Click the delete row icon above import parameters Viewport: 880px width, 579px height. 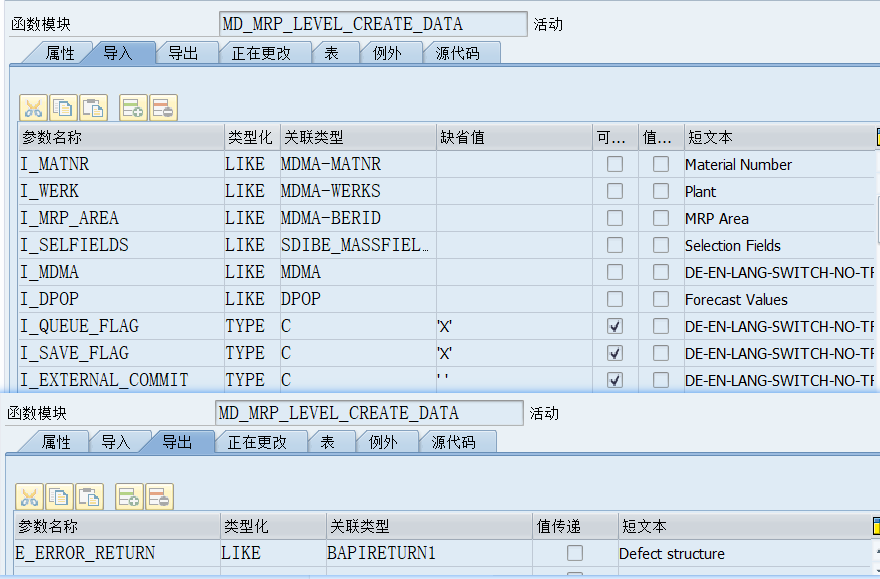point(161,107)
